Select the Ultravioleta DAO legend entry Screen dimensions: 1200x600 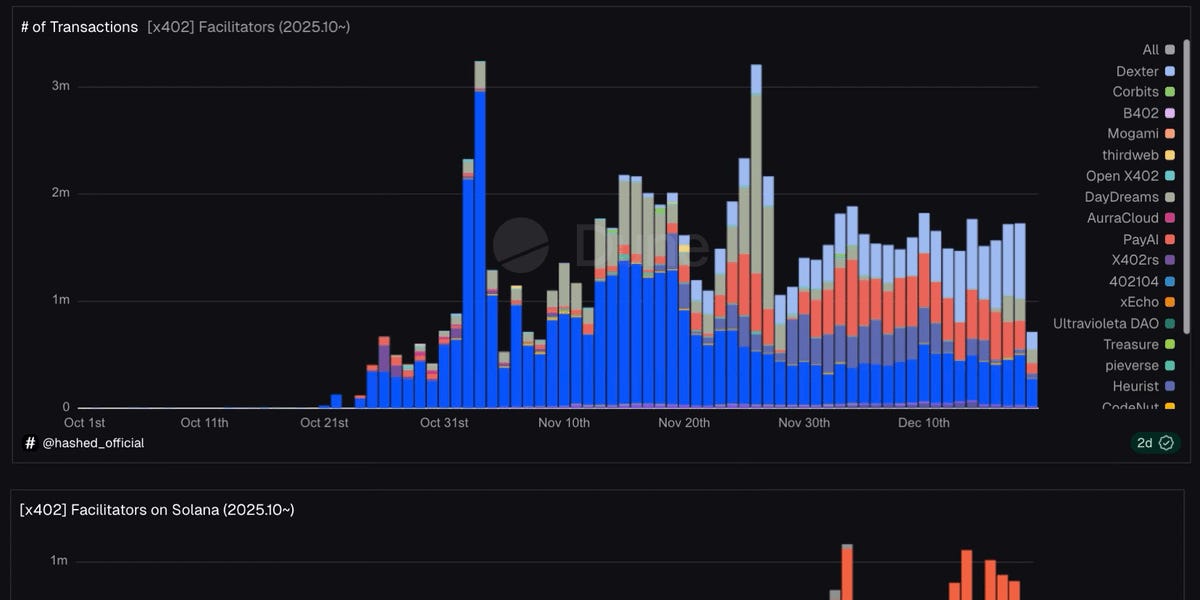pyautogui.click(x=1105, y=323)
